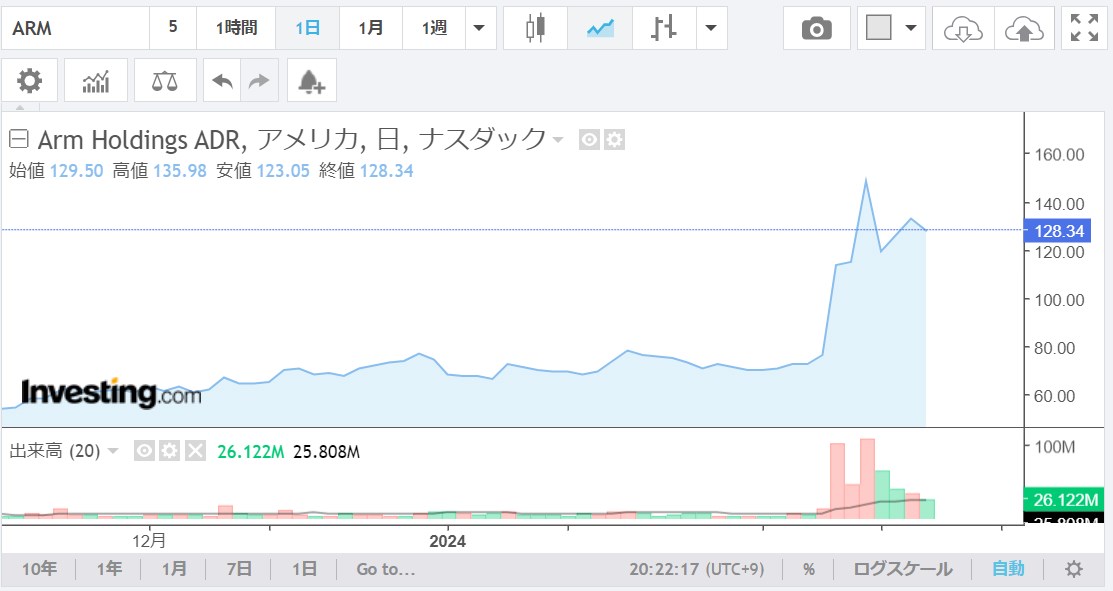Image resolution: width=1113 pixels, height=591 pixels.
Task: Click the volume value label 26.122M on axis
Action: pos(1063,499)
